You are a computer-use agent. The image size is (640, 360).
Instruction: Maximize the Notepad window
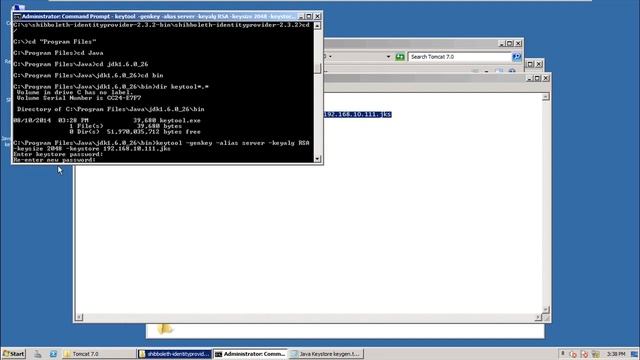click(x=537, y=78)
